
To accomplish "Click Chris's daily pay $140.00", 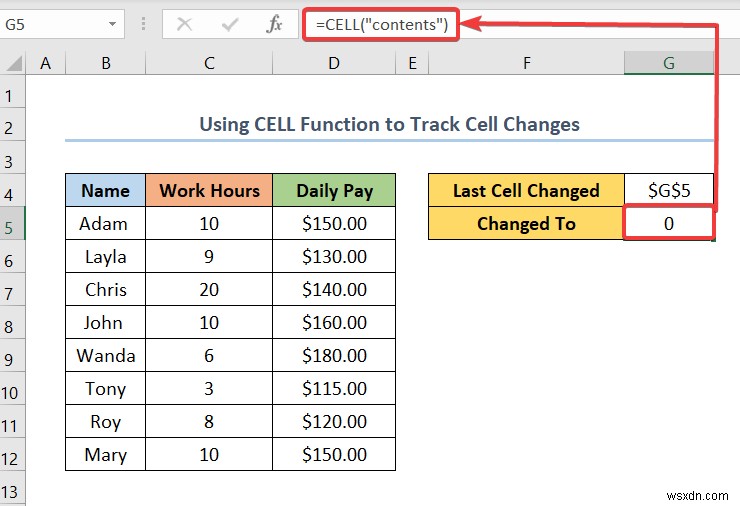I will point(334,289).
